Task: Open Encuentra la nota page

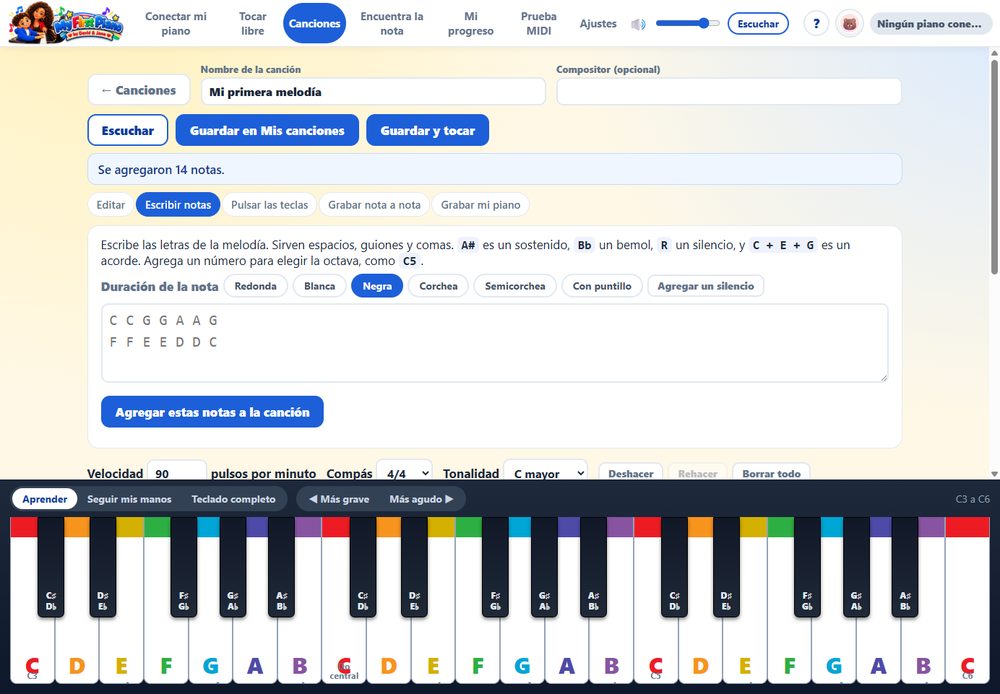Action: pyautogui.click(x=392, y=24)
